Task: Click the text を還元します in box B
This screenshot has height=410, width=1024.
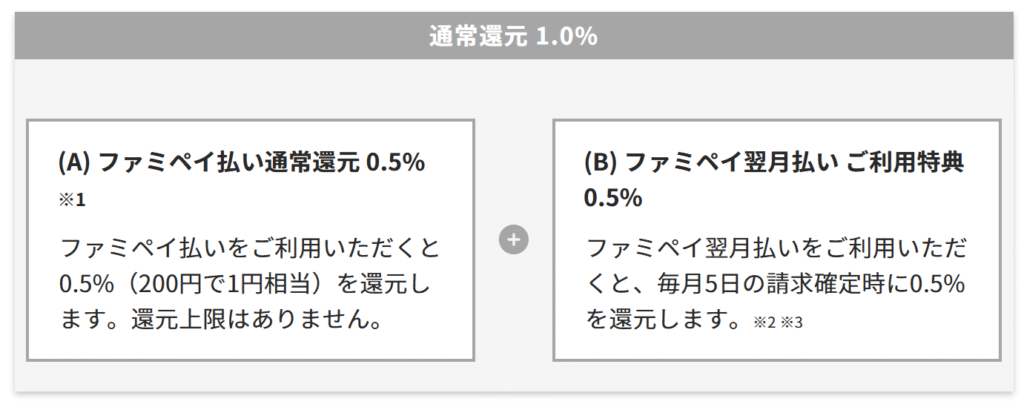Action: pyautogui.click(x=665, y=321)
